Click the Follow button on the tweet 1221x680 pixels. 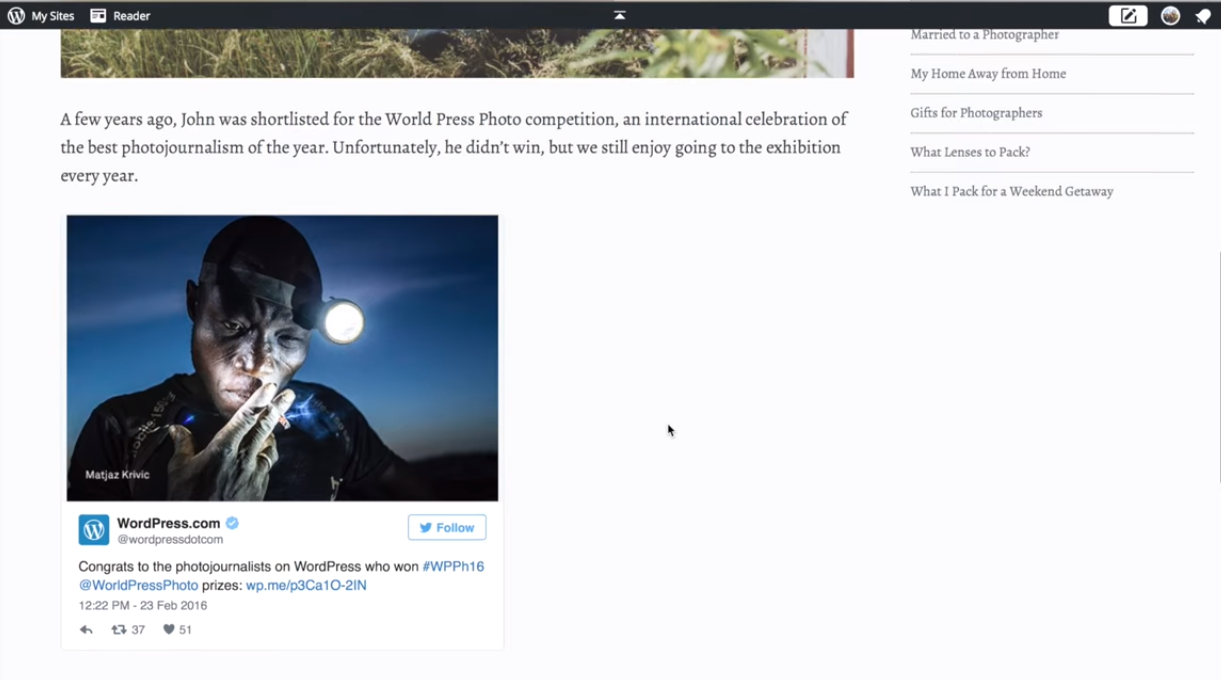pos(447,528)
